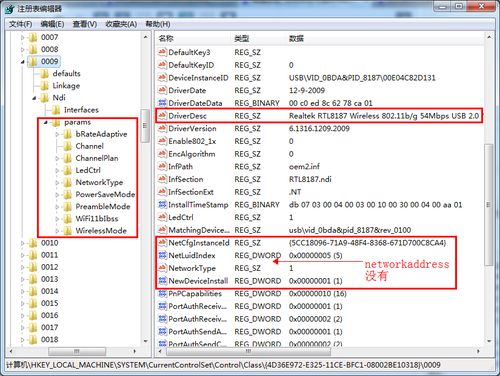The width and height of the screenshot is (500, 376).
Task: Click the PreambleMode folder icon
Action: coord(68,207)
